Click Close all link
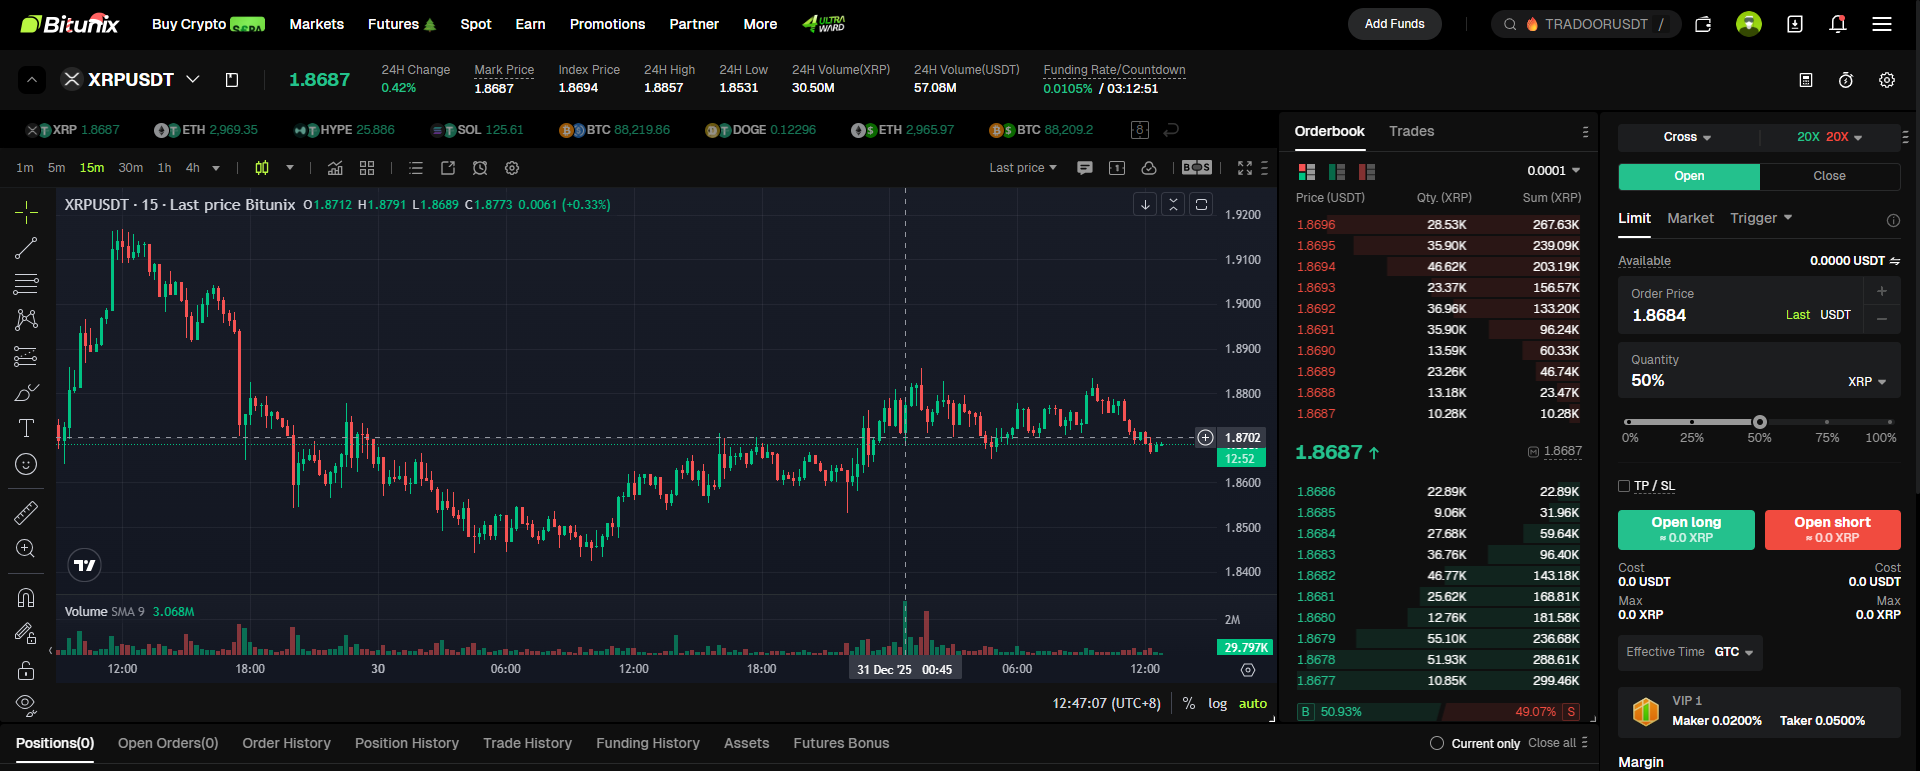1920x771 pixels. [x=1552, y=743]
